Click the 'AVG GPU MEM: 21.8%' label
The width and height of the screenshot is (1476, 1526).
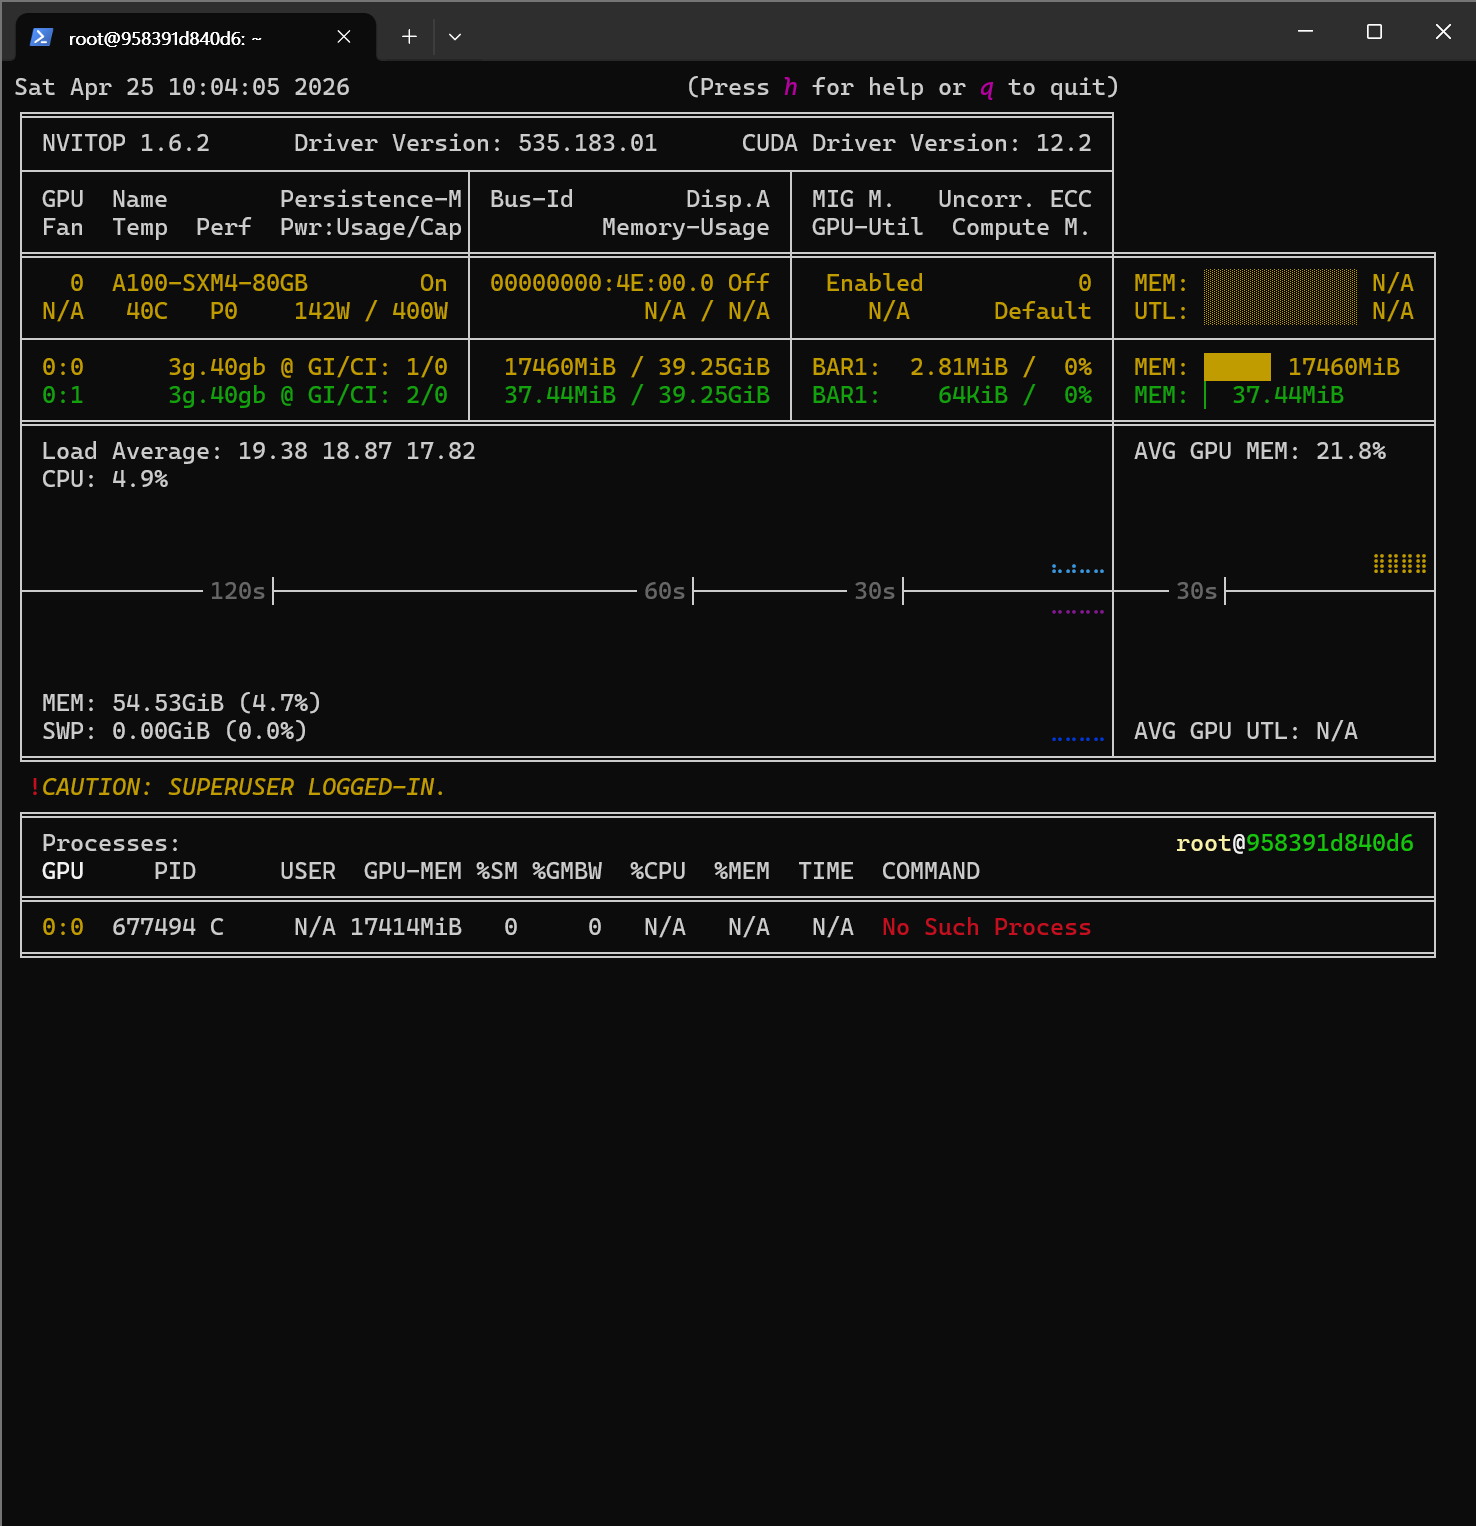tap(1260, 451)
